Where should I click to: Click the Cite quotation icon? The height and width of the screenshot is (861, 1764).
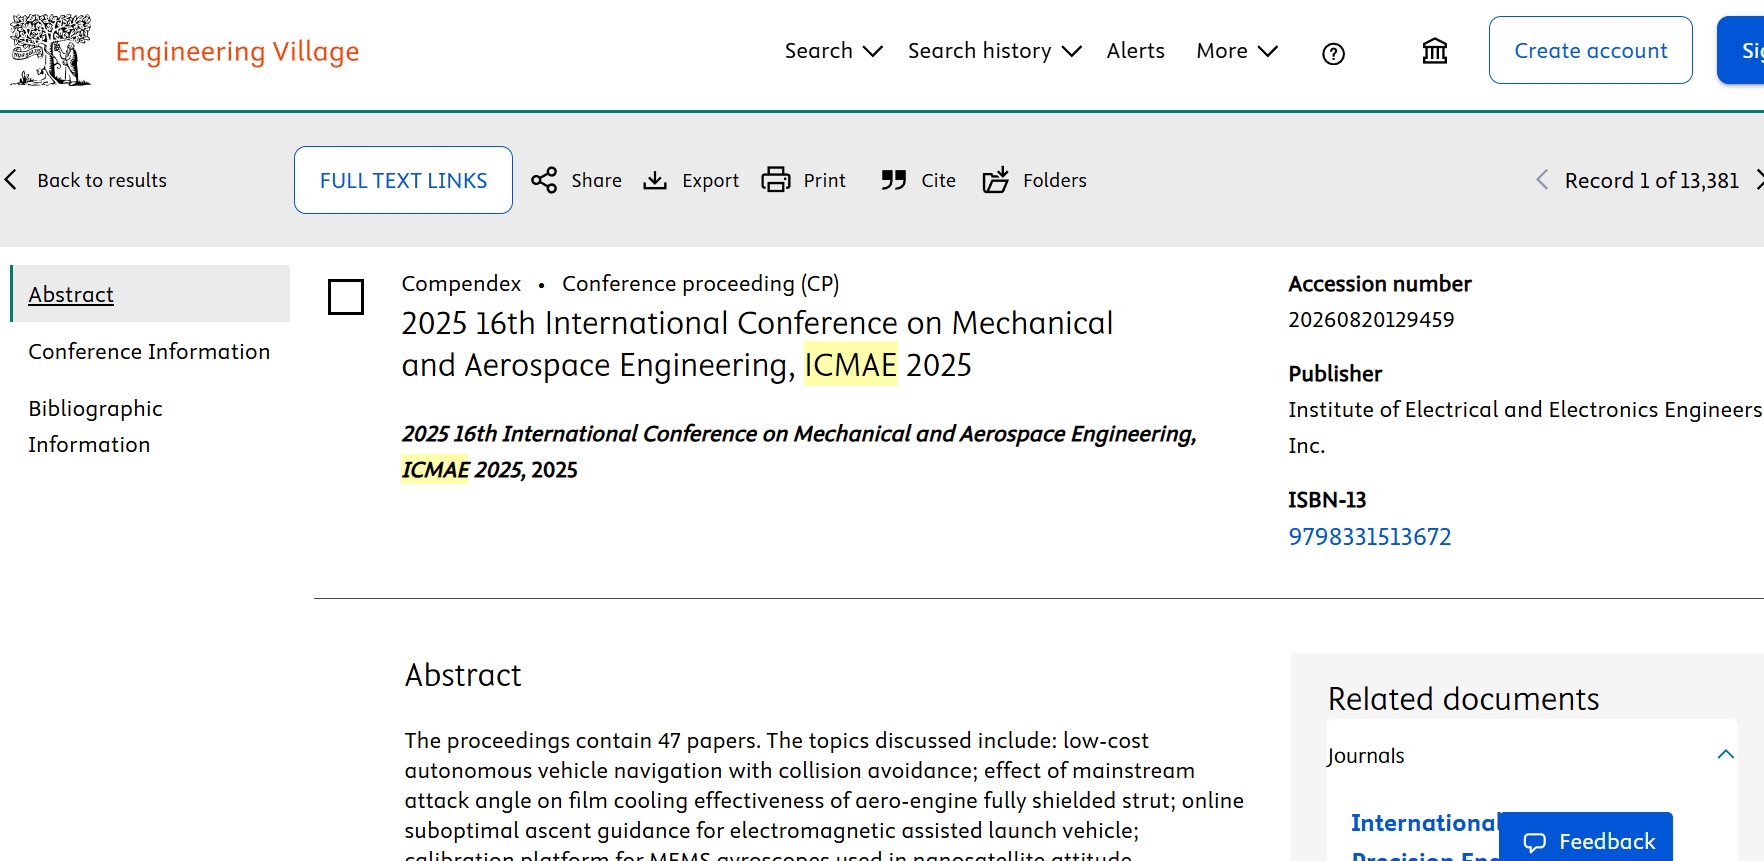tap(893, 180)
